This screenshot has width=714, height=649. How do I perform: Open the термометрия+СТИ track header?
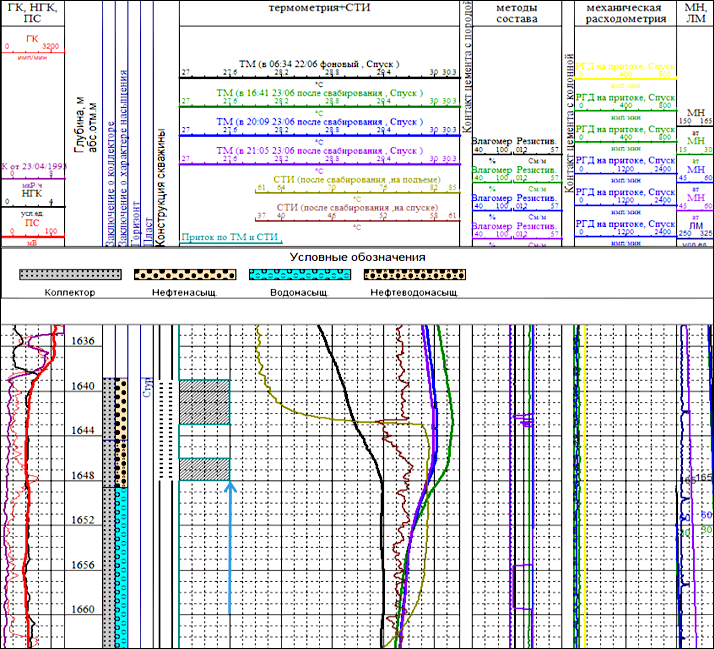click(x=318, y=8)
